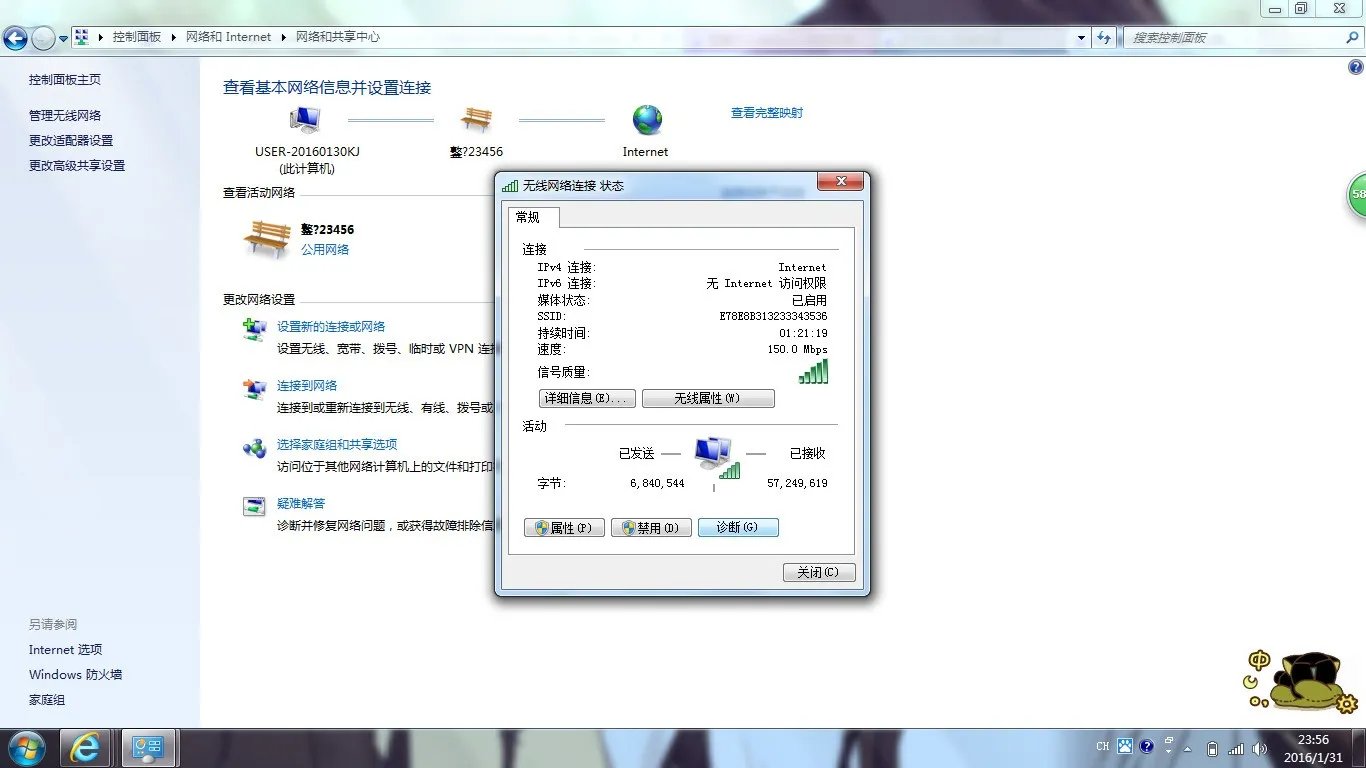This screenshot has height=768, width=1366.
Task: Click 诊断(G) button
Action: 738,527
